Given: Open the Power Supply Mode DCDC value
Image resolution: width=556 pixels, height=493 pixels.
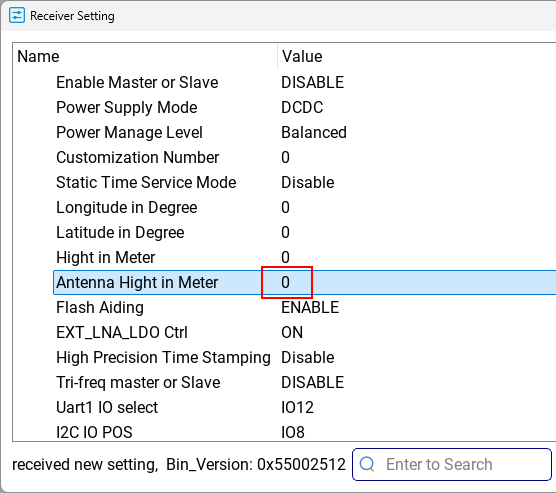Looking at the screenshot, I should point(302,107).
